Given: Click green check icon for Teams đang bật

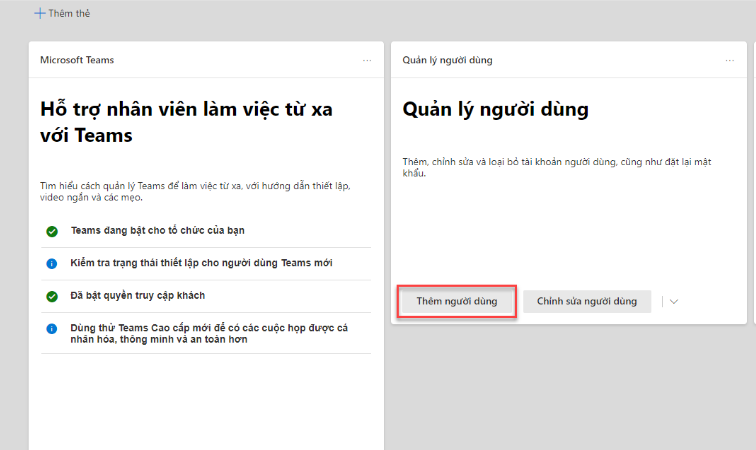Looking at the screenshot, I should [x=52, y=231].
